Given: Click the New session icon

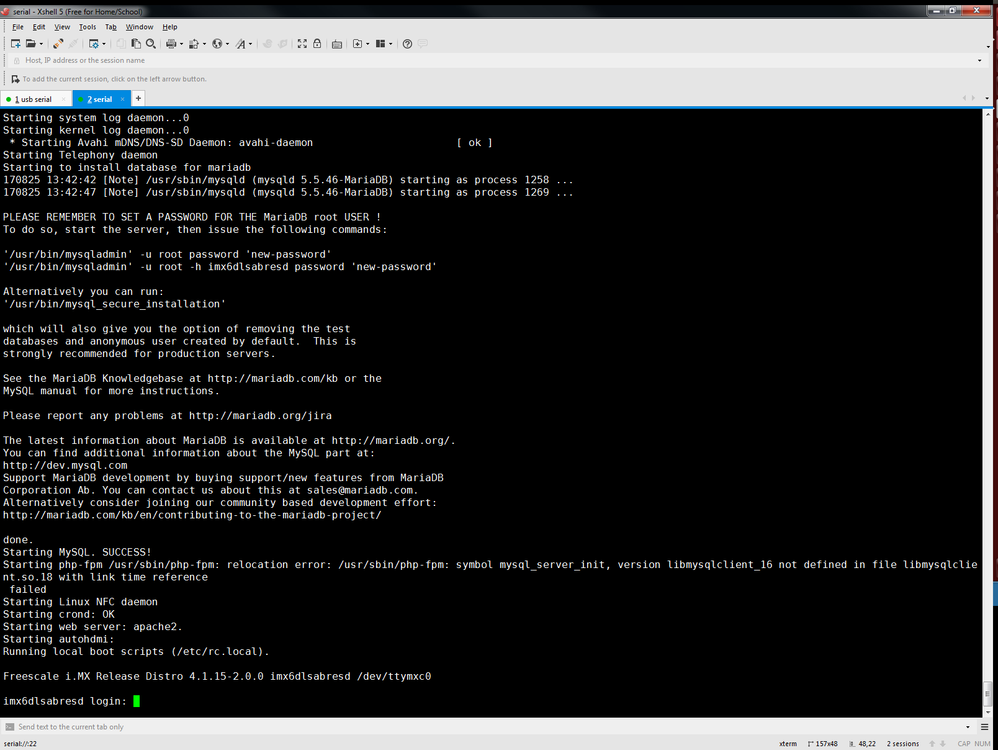Looking at the screenshot, I should pyautogui.click(x=15, y=43).
